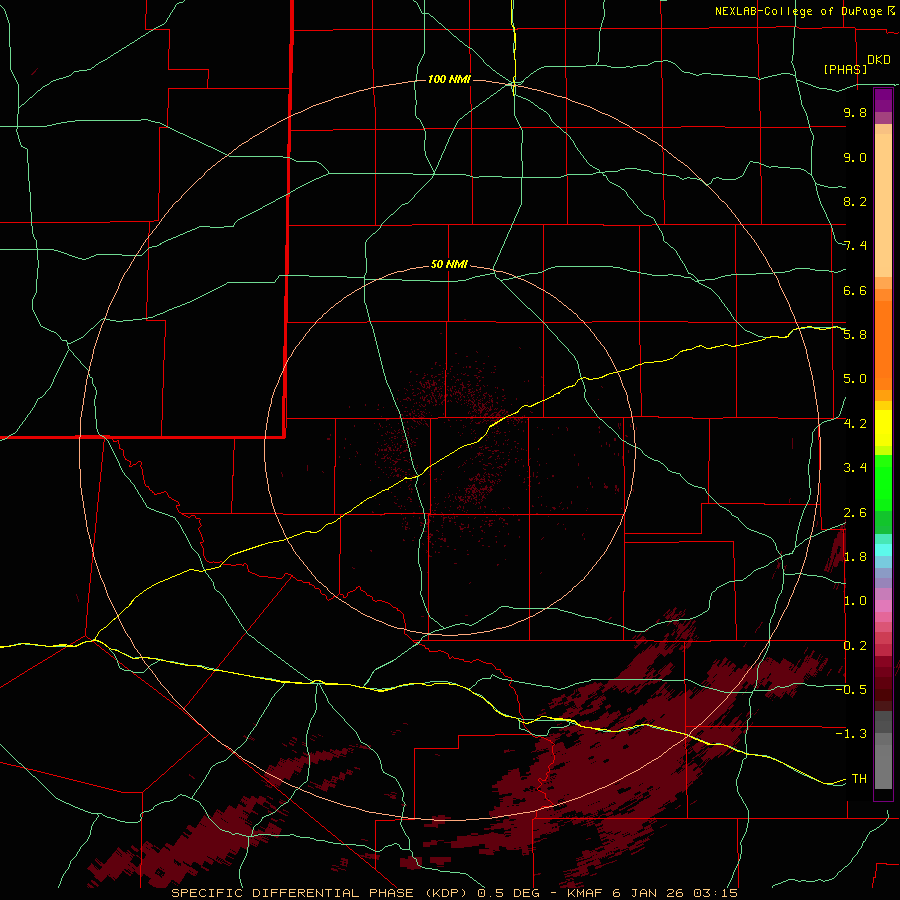Click the cyan segment of color bar
This screenshot has width=900, height=900.
pyautogui.click(x=883, y=550)
